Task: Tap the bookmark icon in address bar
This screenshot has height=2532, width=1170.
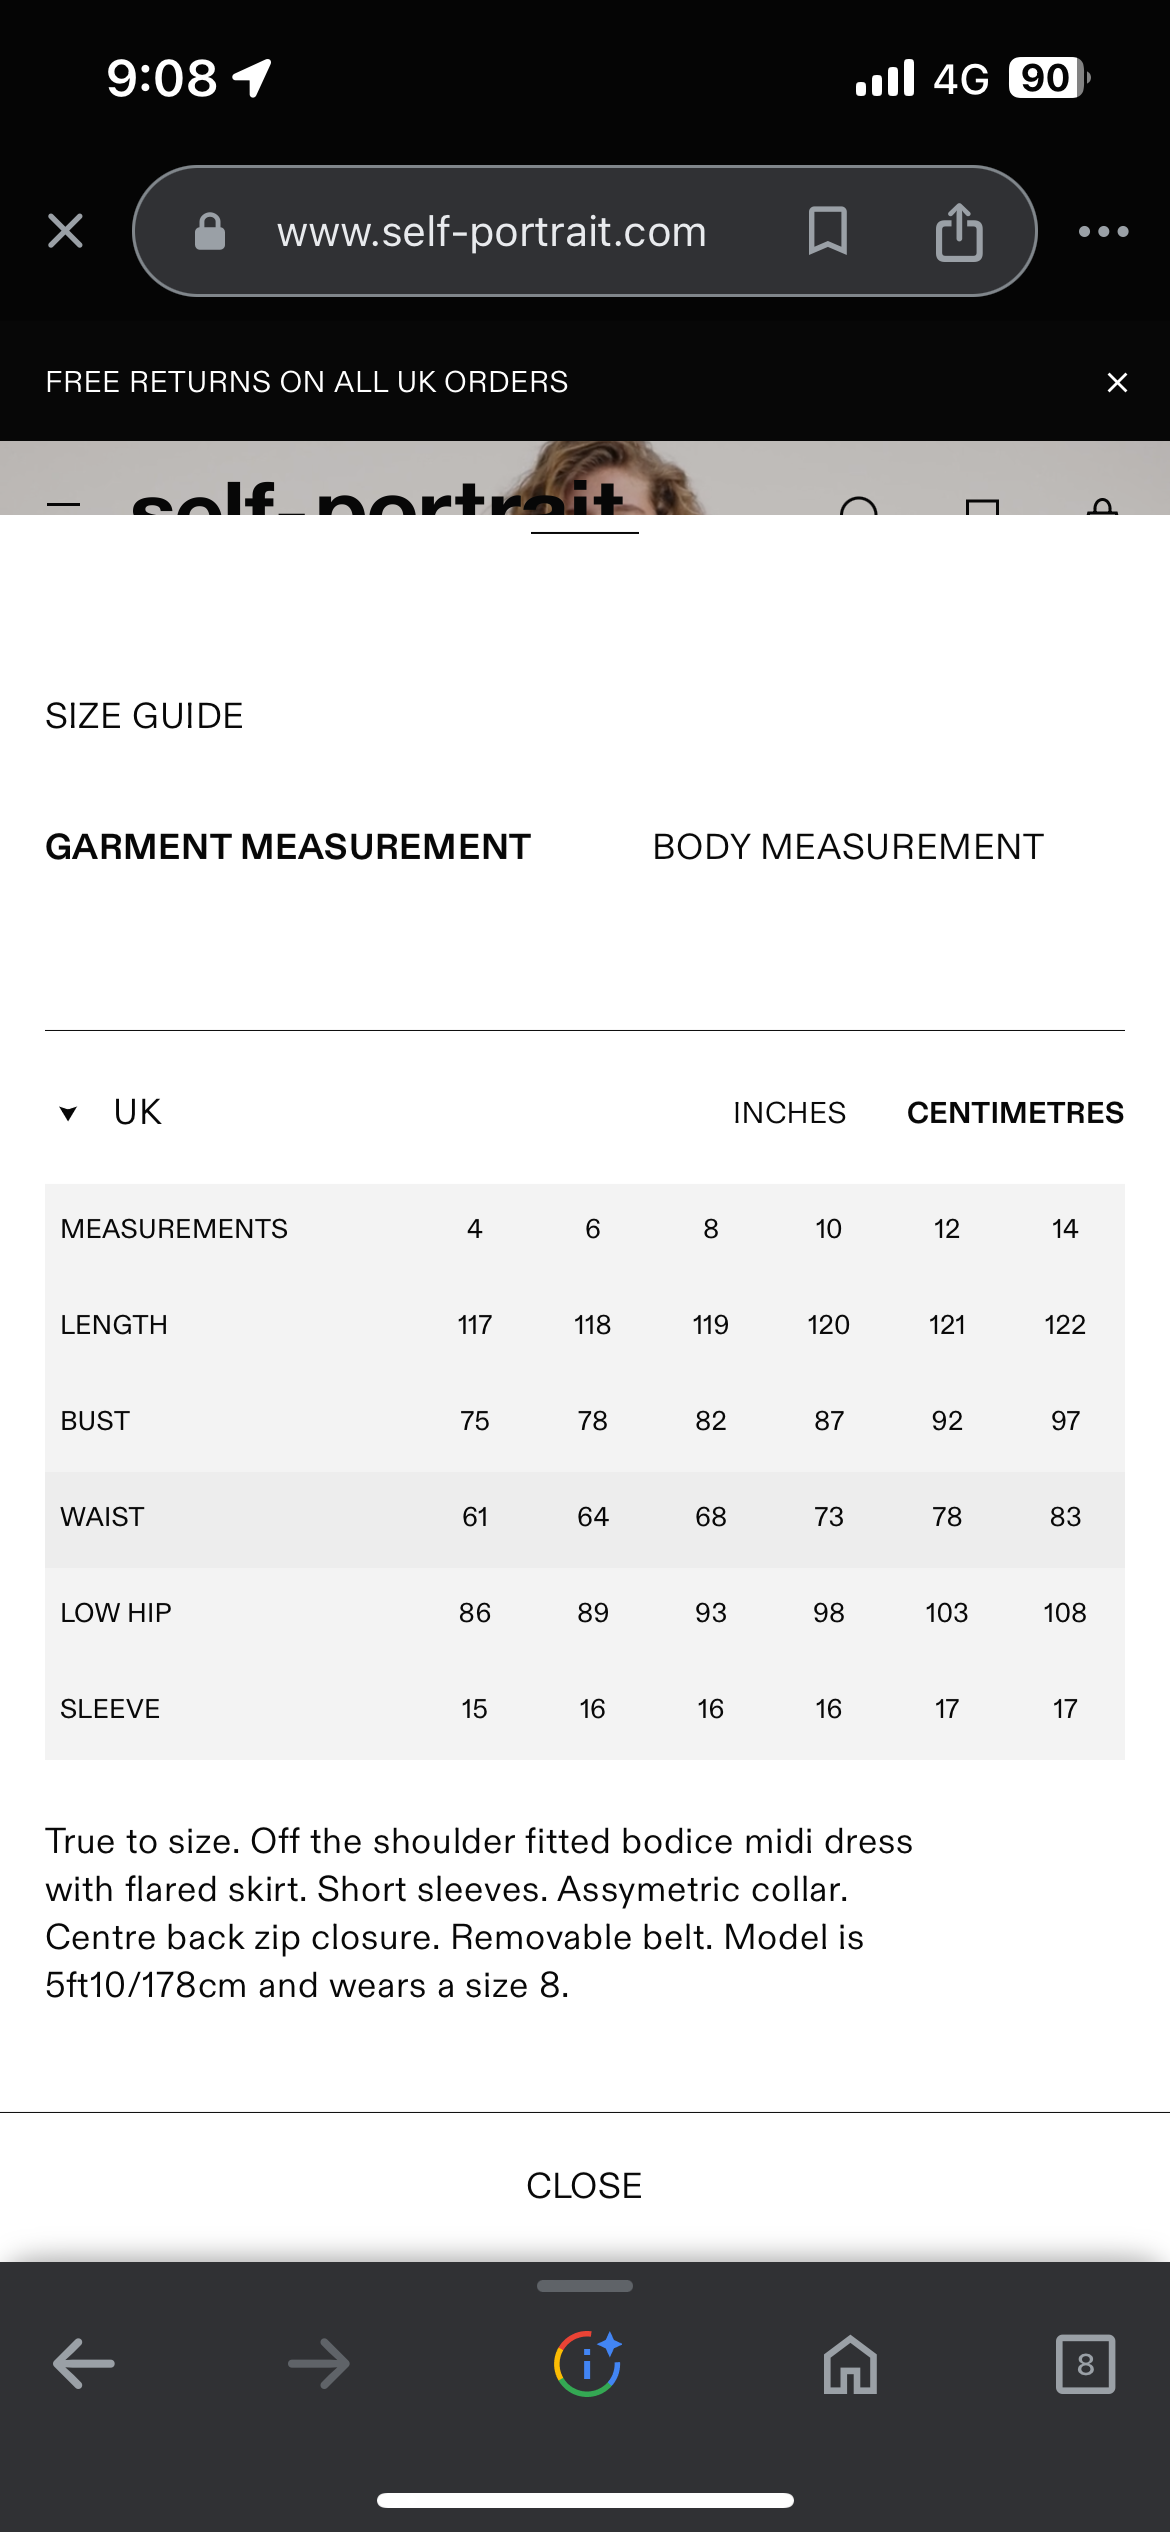Action: pos(827,231)
